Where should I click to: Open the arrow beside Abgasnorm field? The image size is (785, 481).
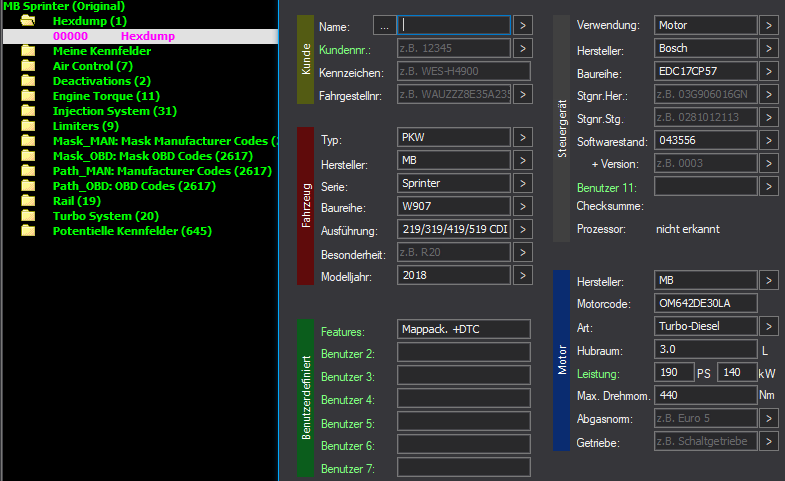coord(769,419)
